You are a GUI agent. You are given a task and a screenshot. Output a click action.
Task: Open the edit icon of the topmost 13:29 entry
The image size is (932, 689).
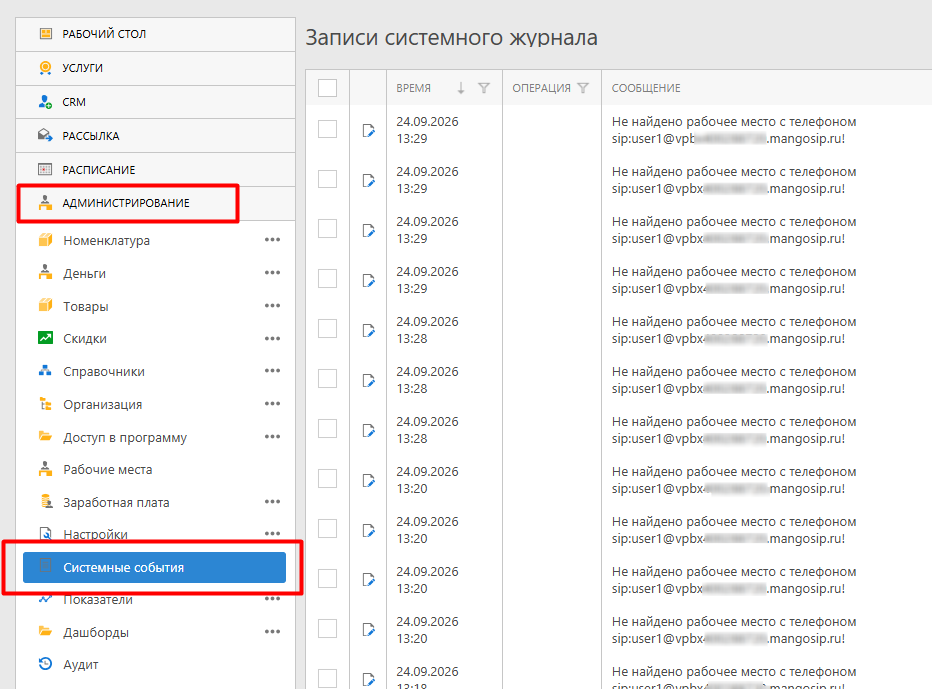pos(369,130)
